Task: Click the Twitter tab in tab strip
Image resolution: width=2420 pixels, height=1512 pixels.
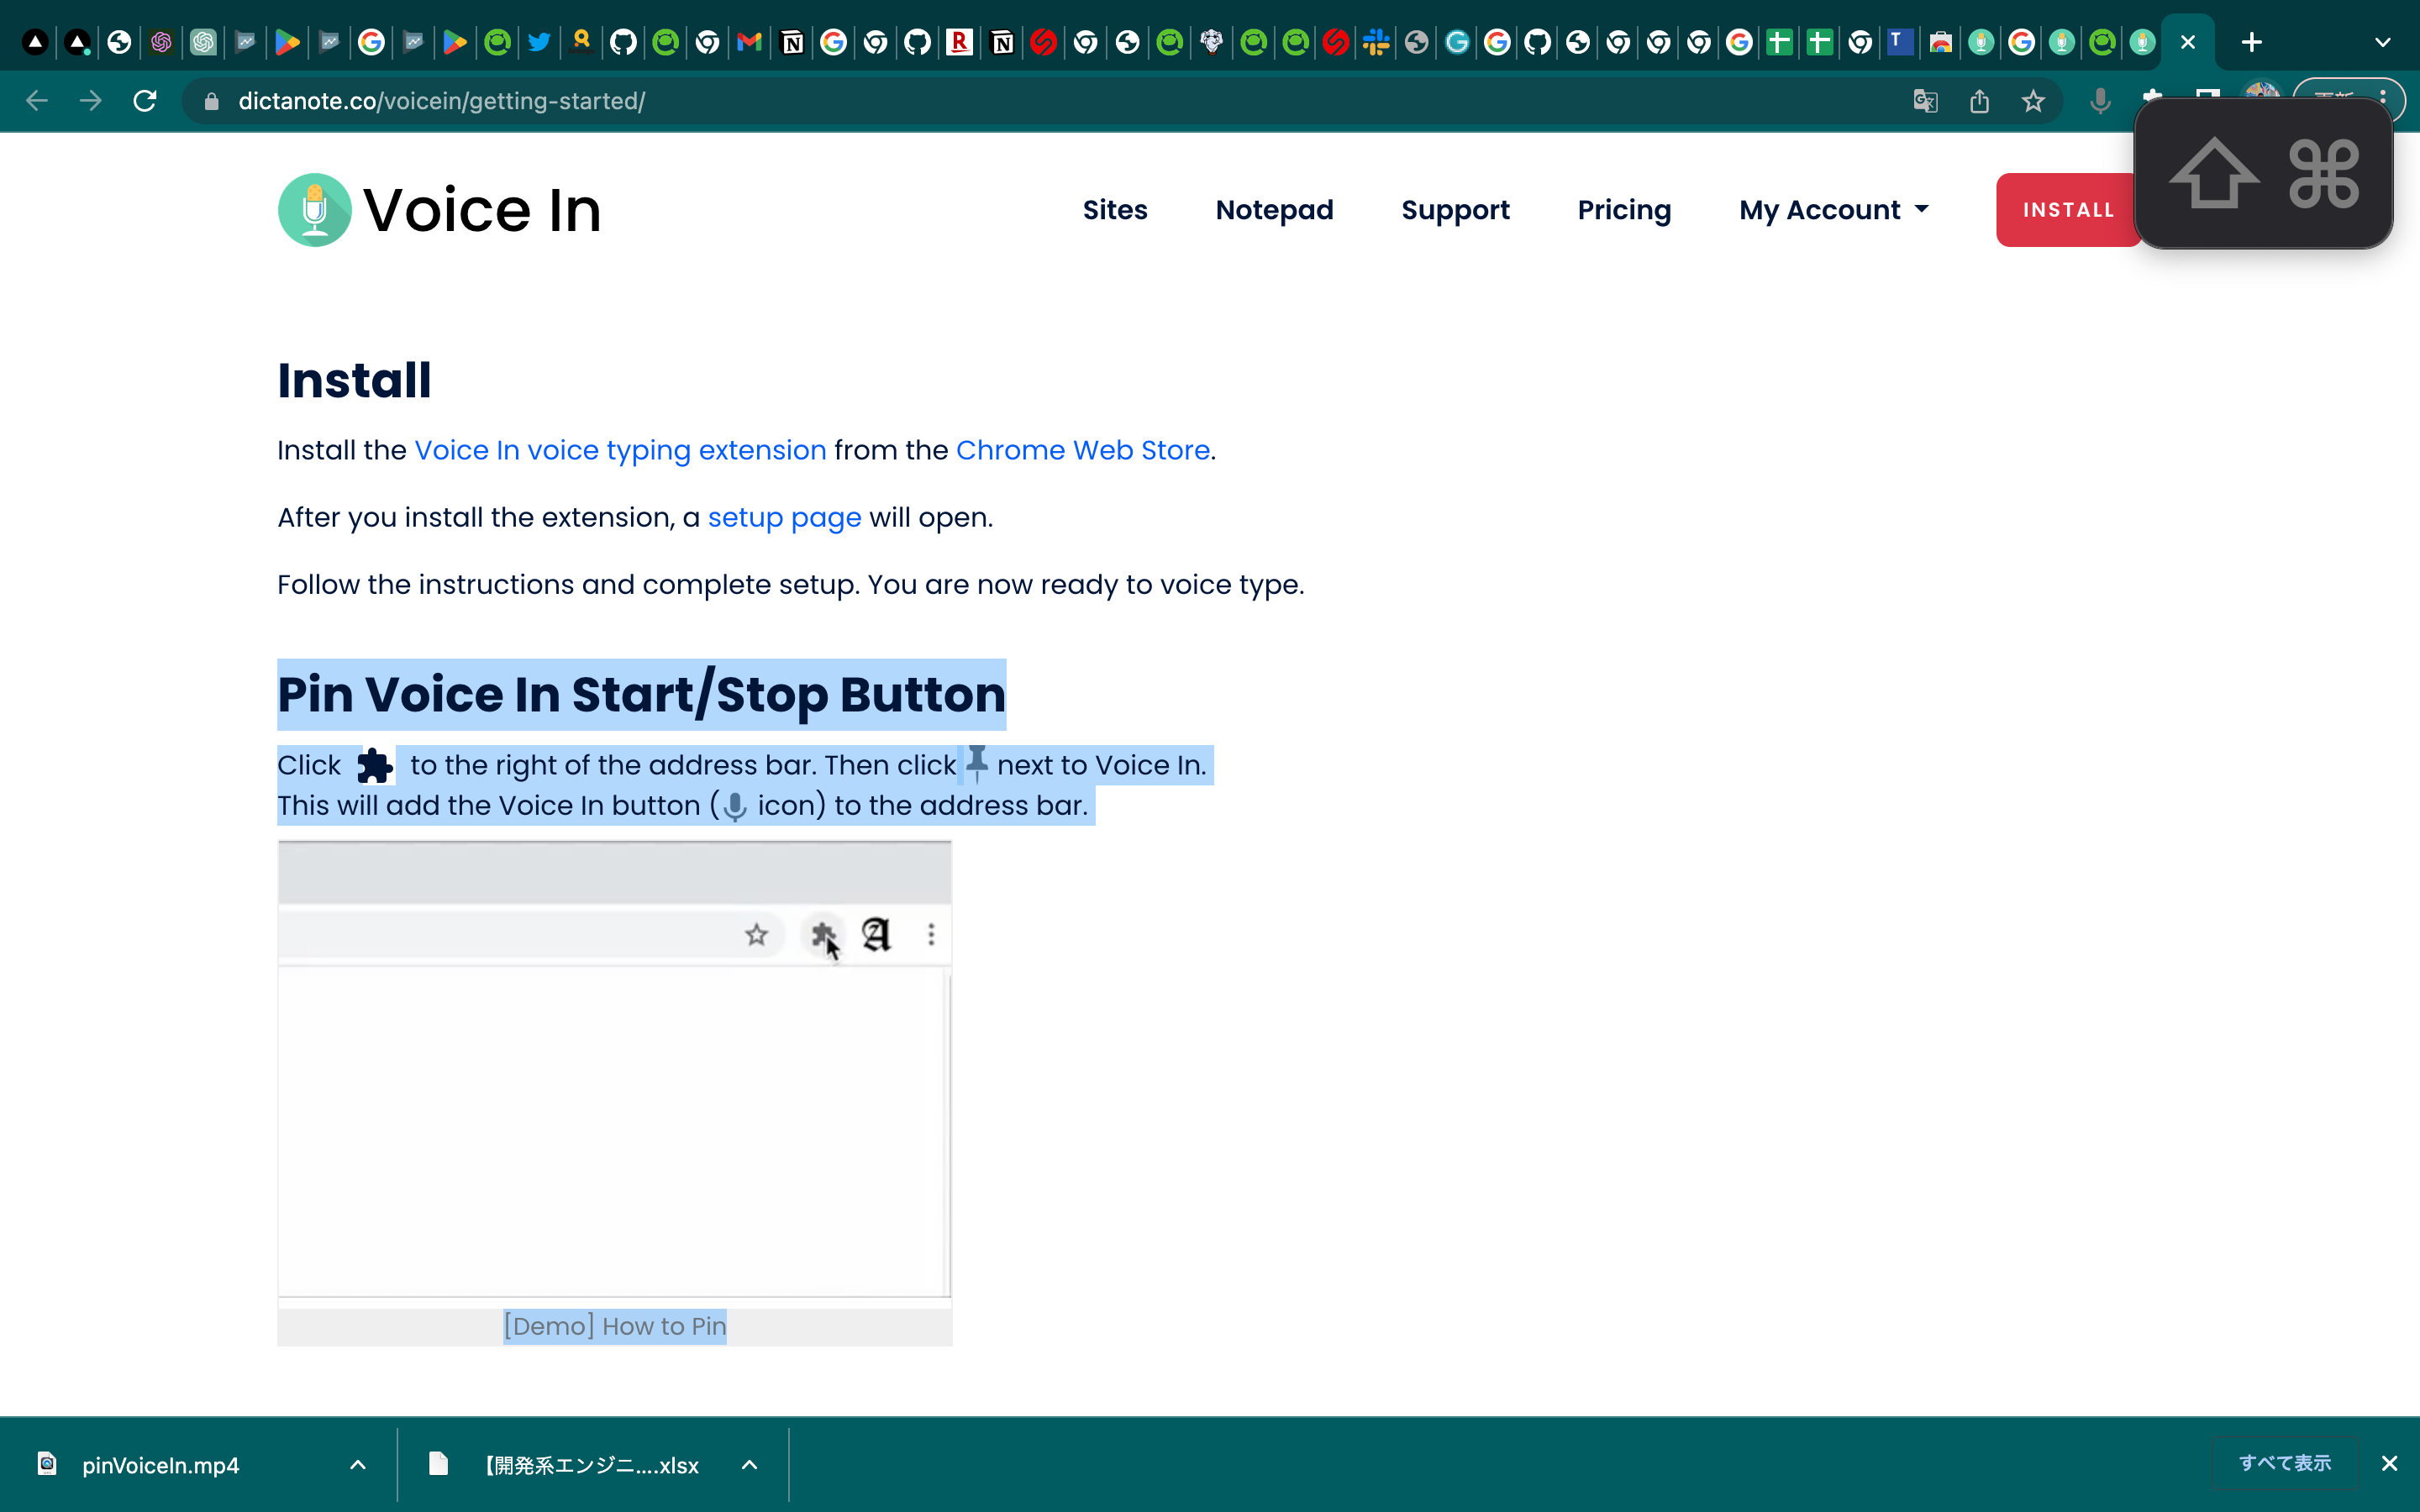Action: pos(539,42)
